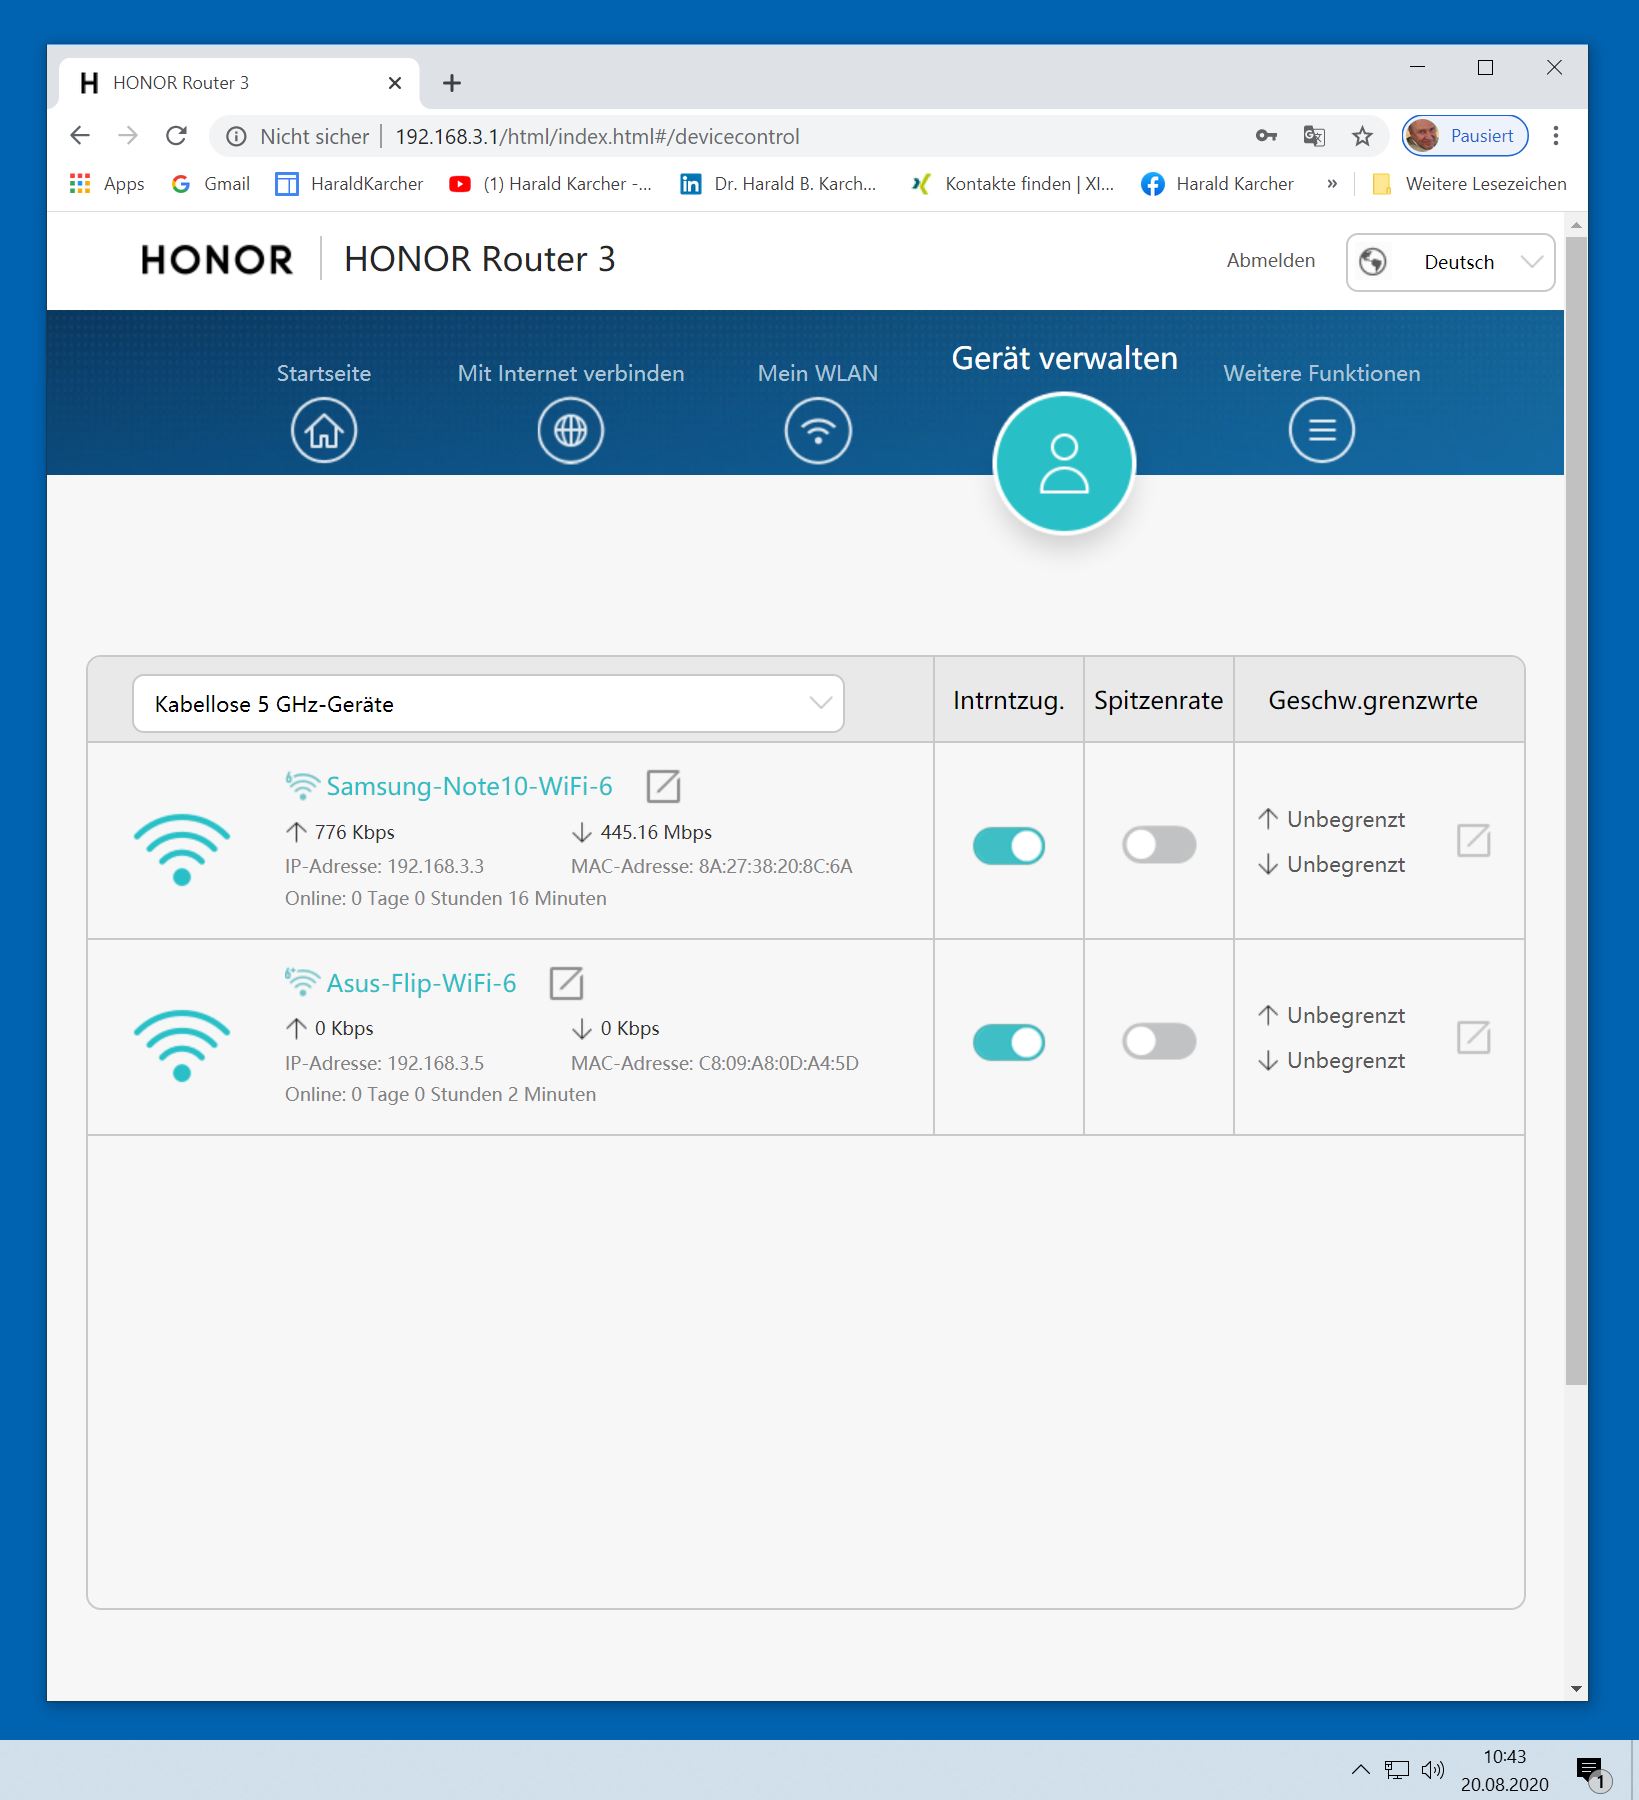The width and height of the screenshot is (1639, 1800).
Task: Open the Weitere Funktionen menu icon
Action: tap(1321, 431)
